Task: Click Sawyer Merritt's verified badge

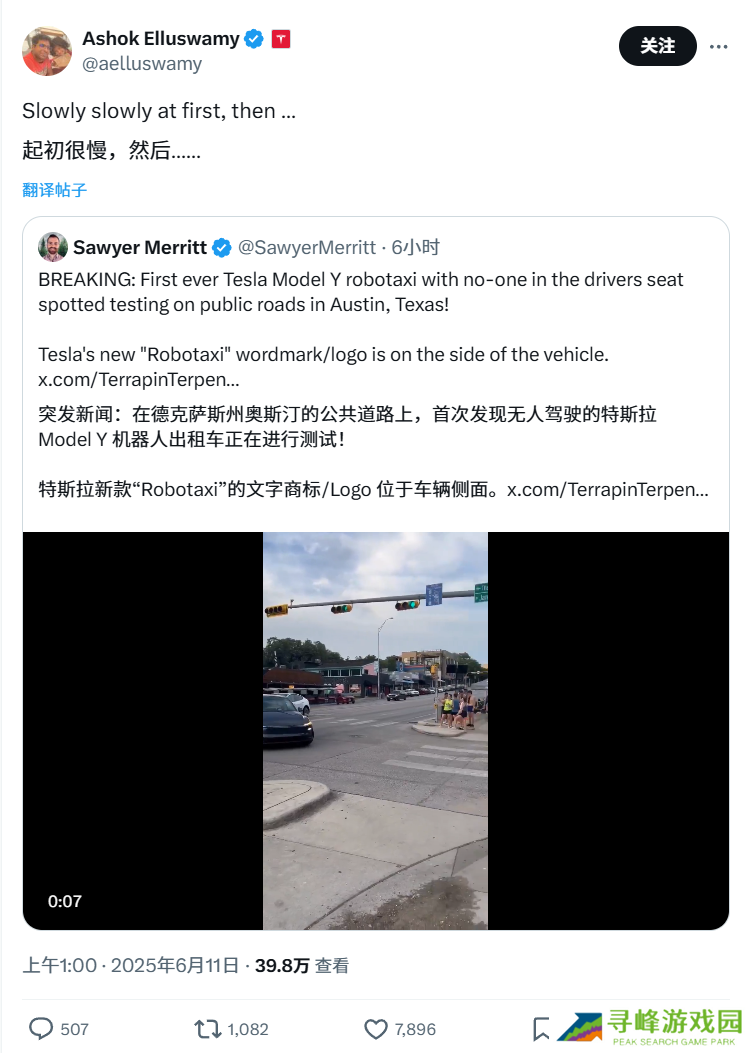Action: tap(222, 248)
